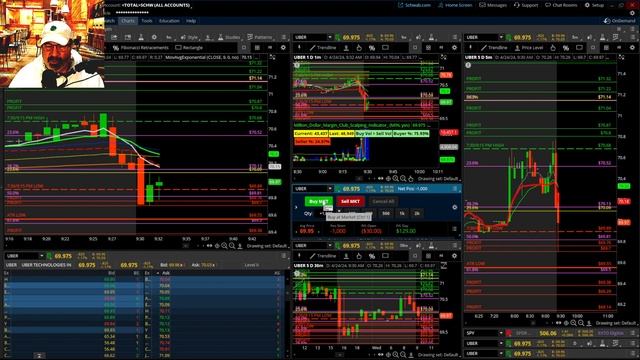Open the Help tab

[x=191, y=21]
